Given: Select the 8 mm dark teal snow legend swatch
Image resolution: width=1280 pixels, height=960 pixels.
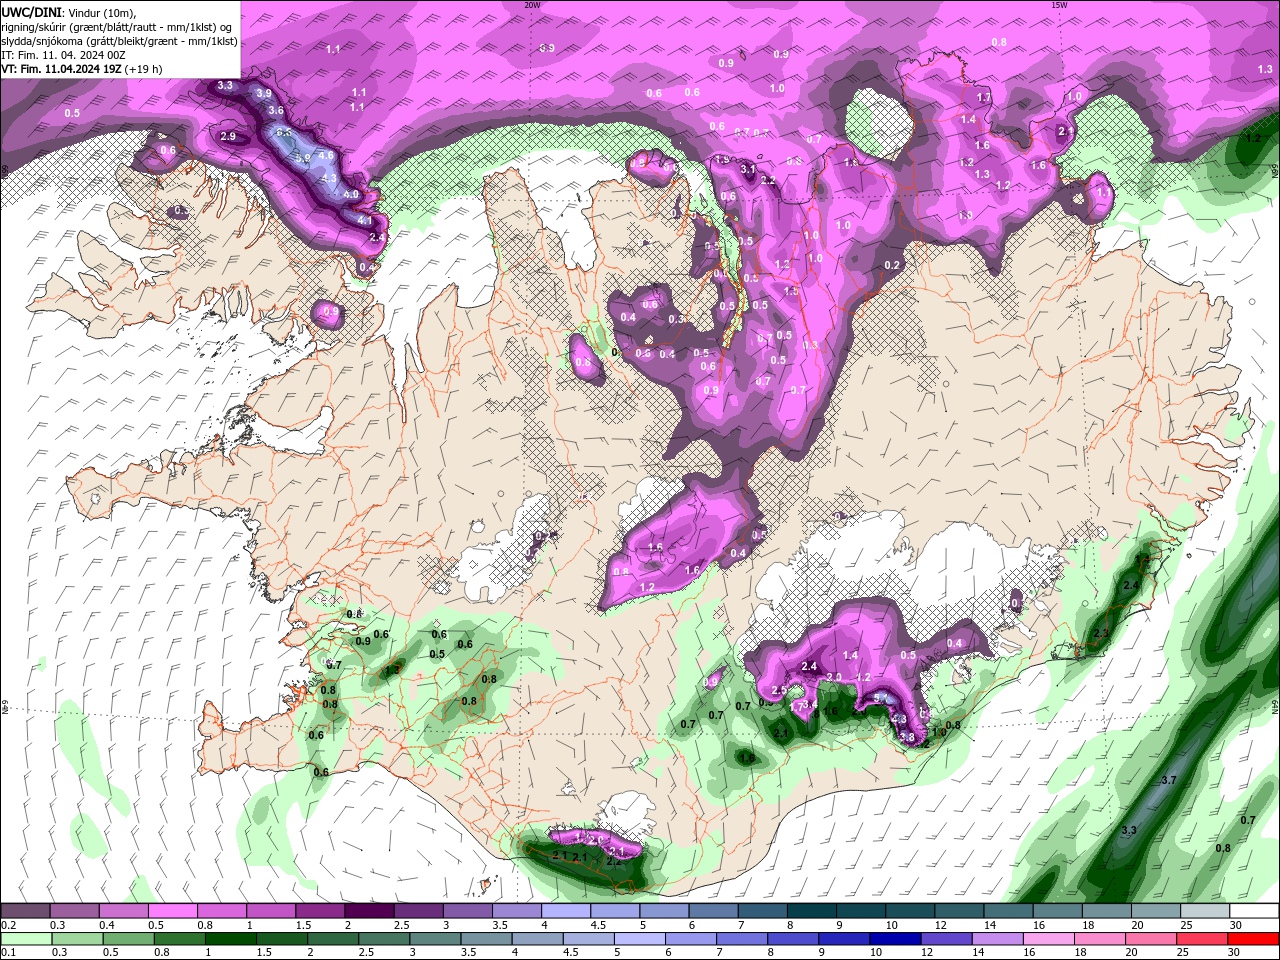Looking at the screenshot, I should click(x=810, y=911).
